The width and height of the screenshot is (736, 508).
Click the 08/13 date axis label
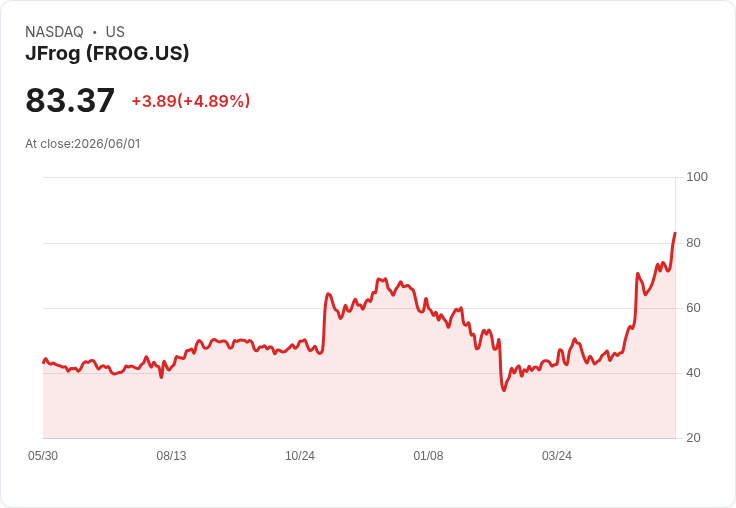[x=171, y=456]
